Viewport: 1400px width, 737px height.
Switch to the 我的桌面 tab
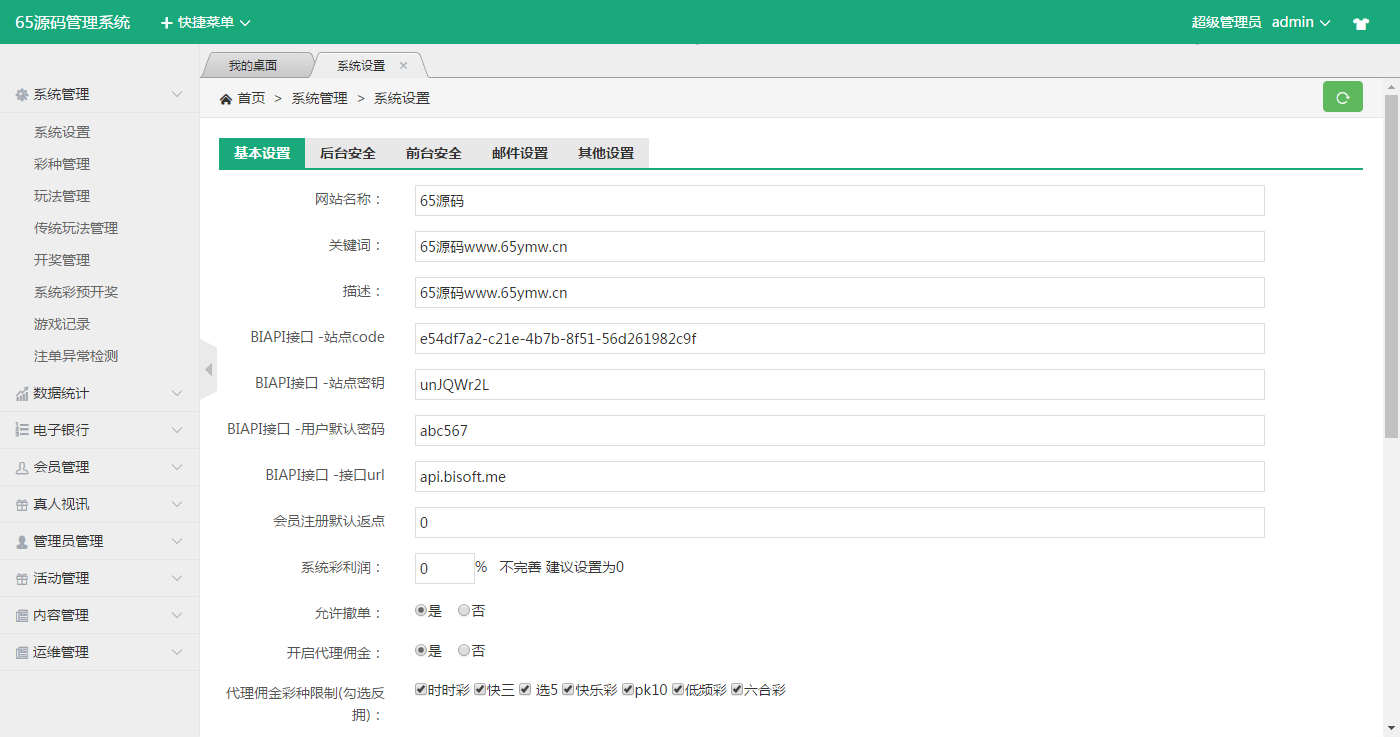click(x=253, y=65)
